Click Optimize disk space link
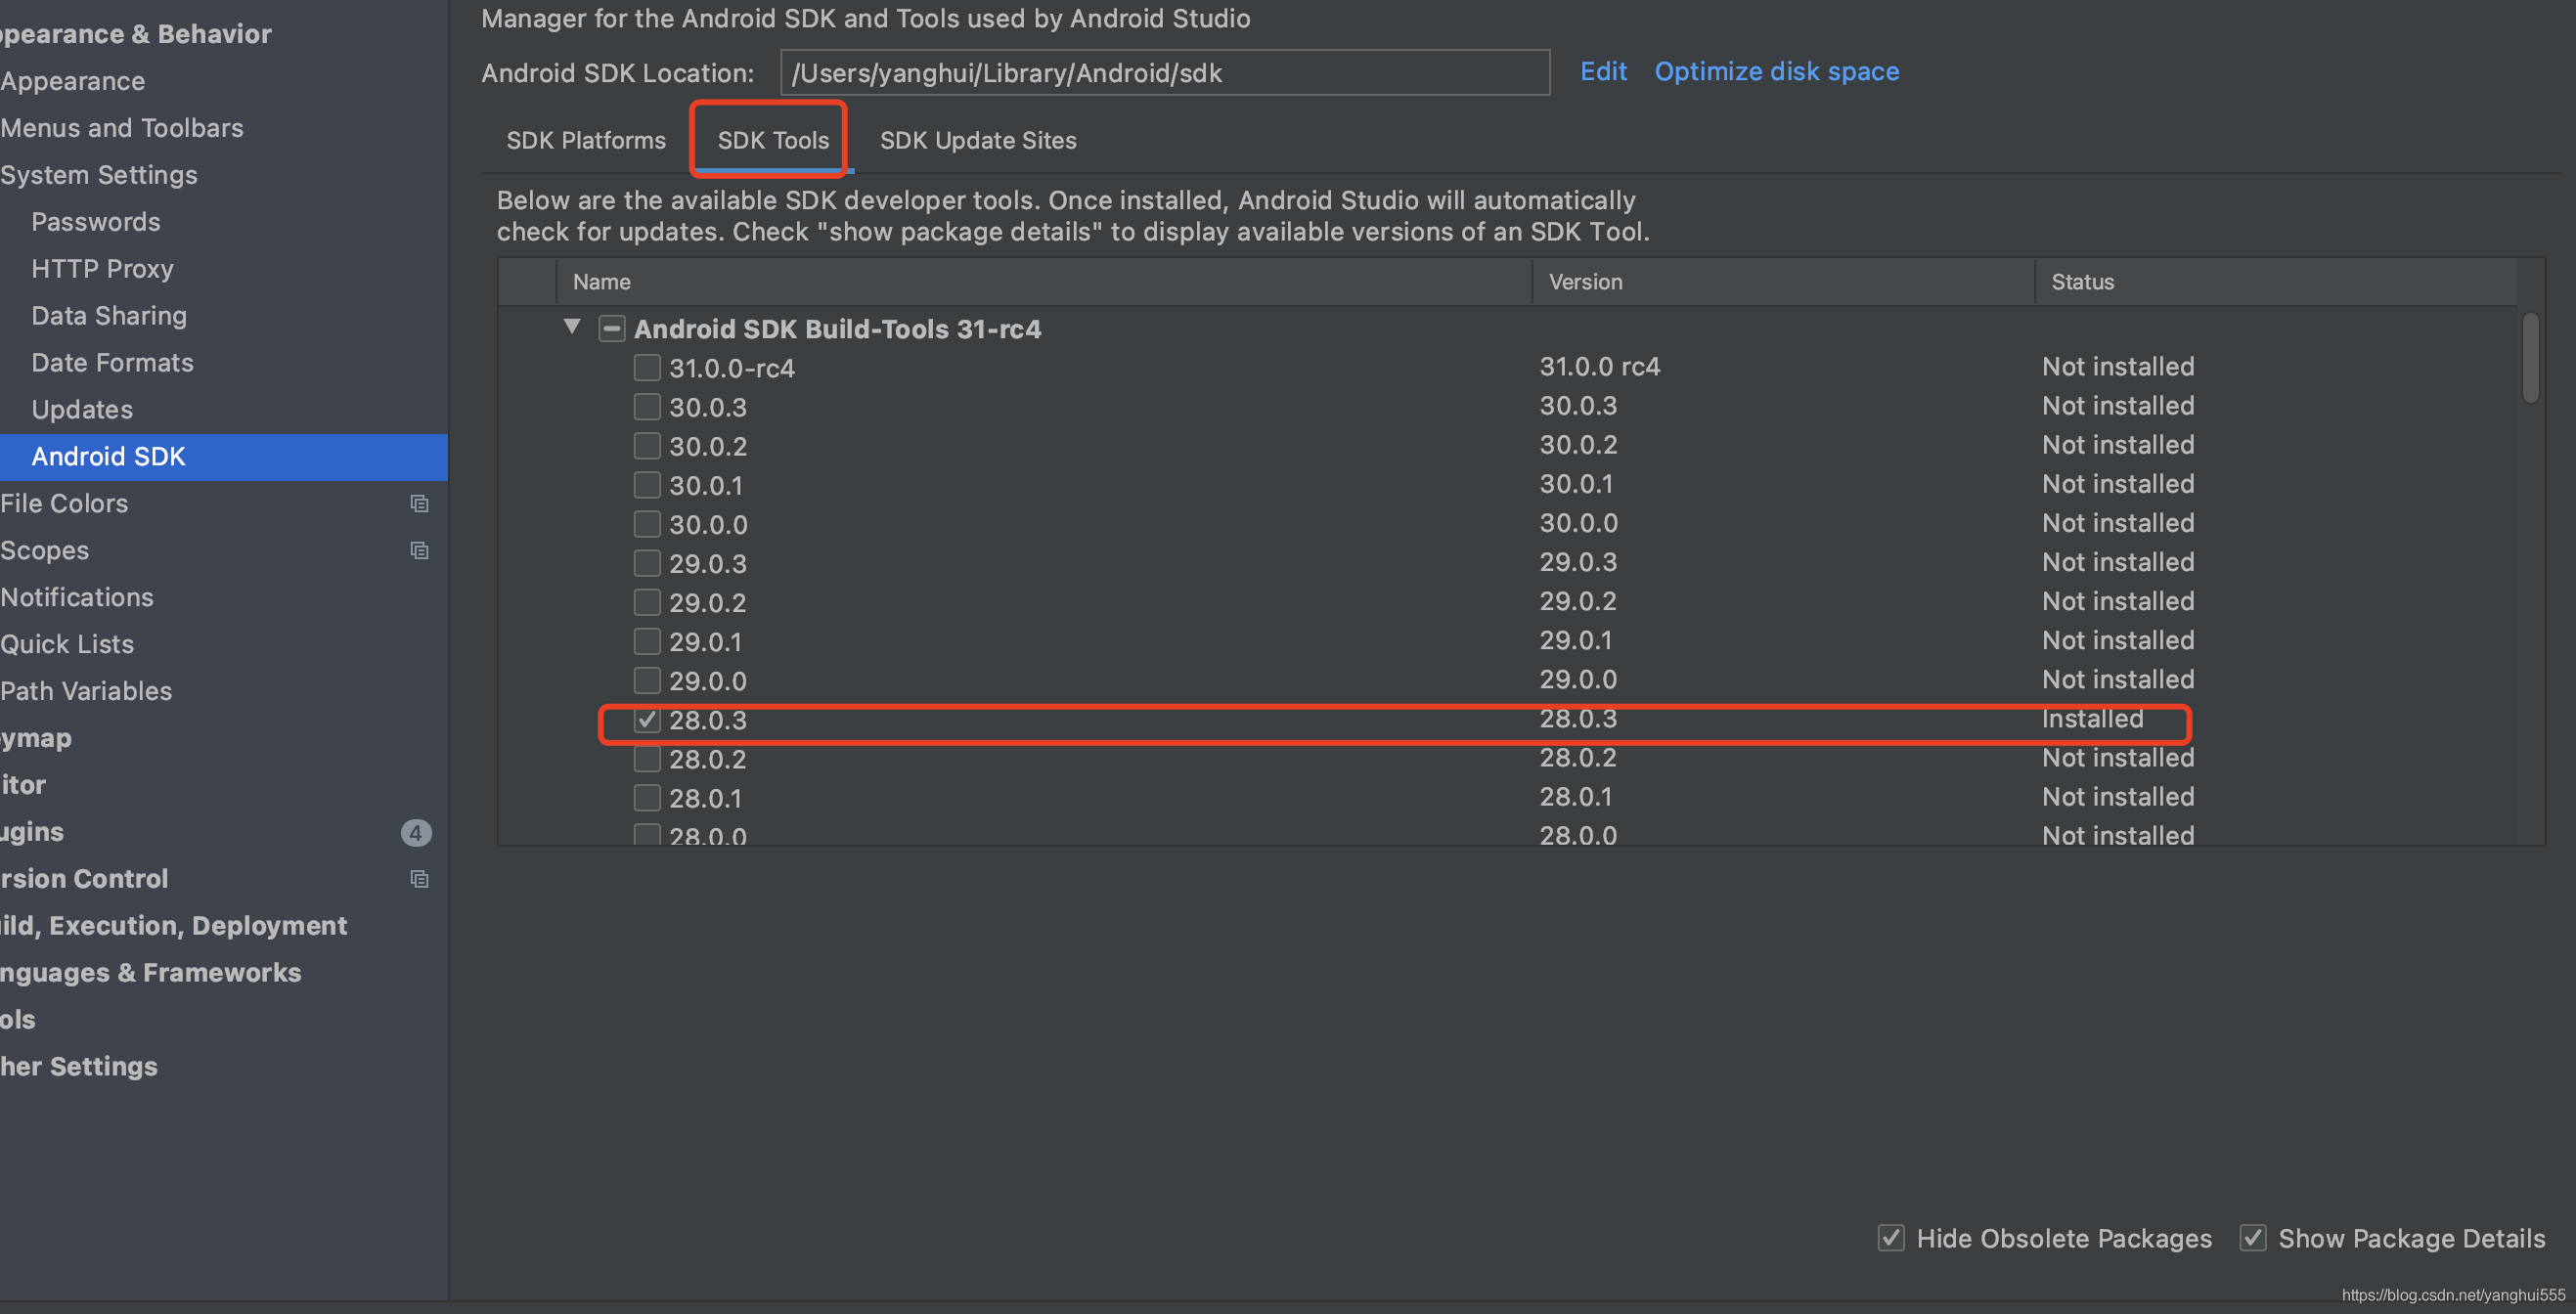The height and width of the screenshot is (1314, 2576). point(1776,72)
